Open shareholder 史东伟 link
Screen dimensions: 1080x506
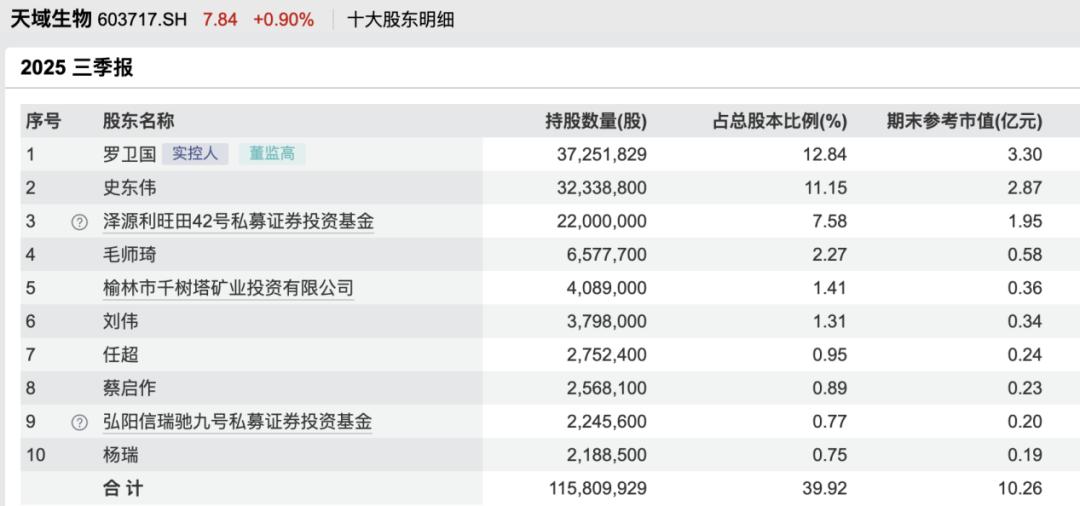129,188
